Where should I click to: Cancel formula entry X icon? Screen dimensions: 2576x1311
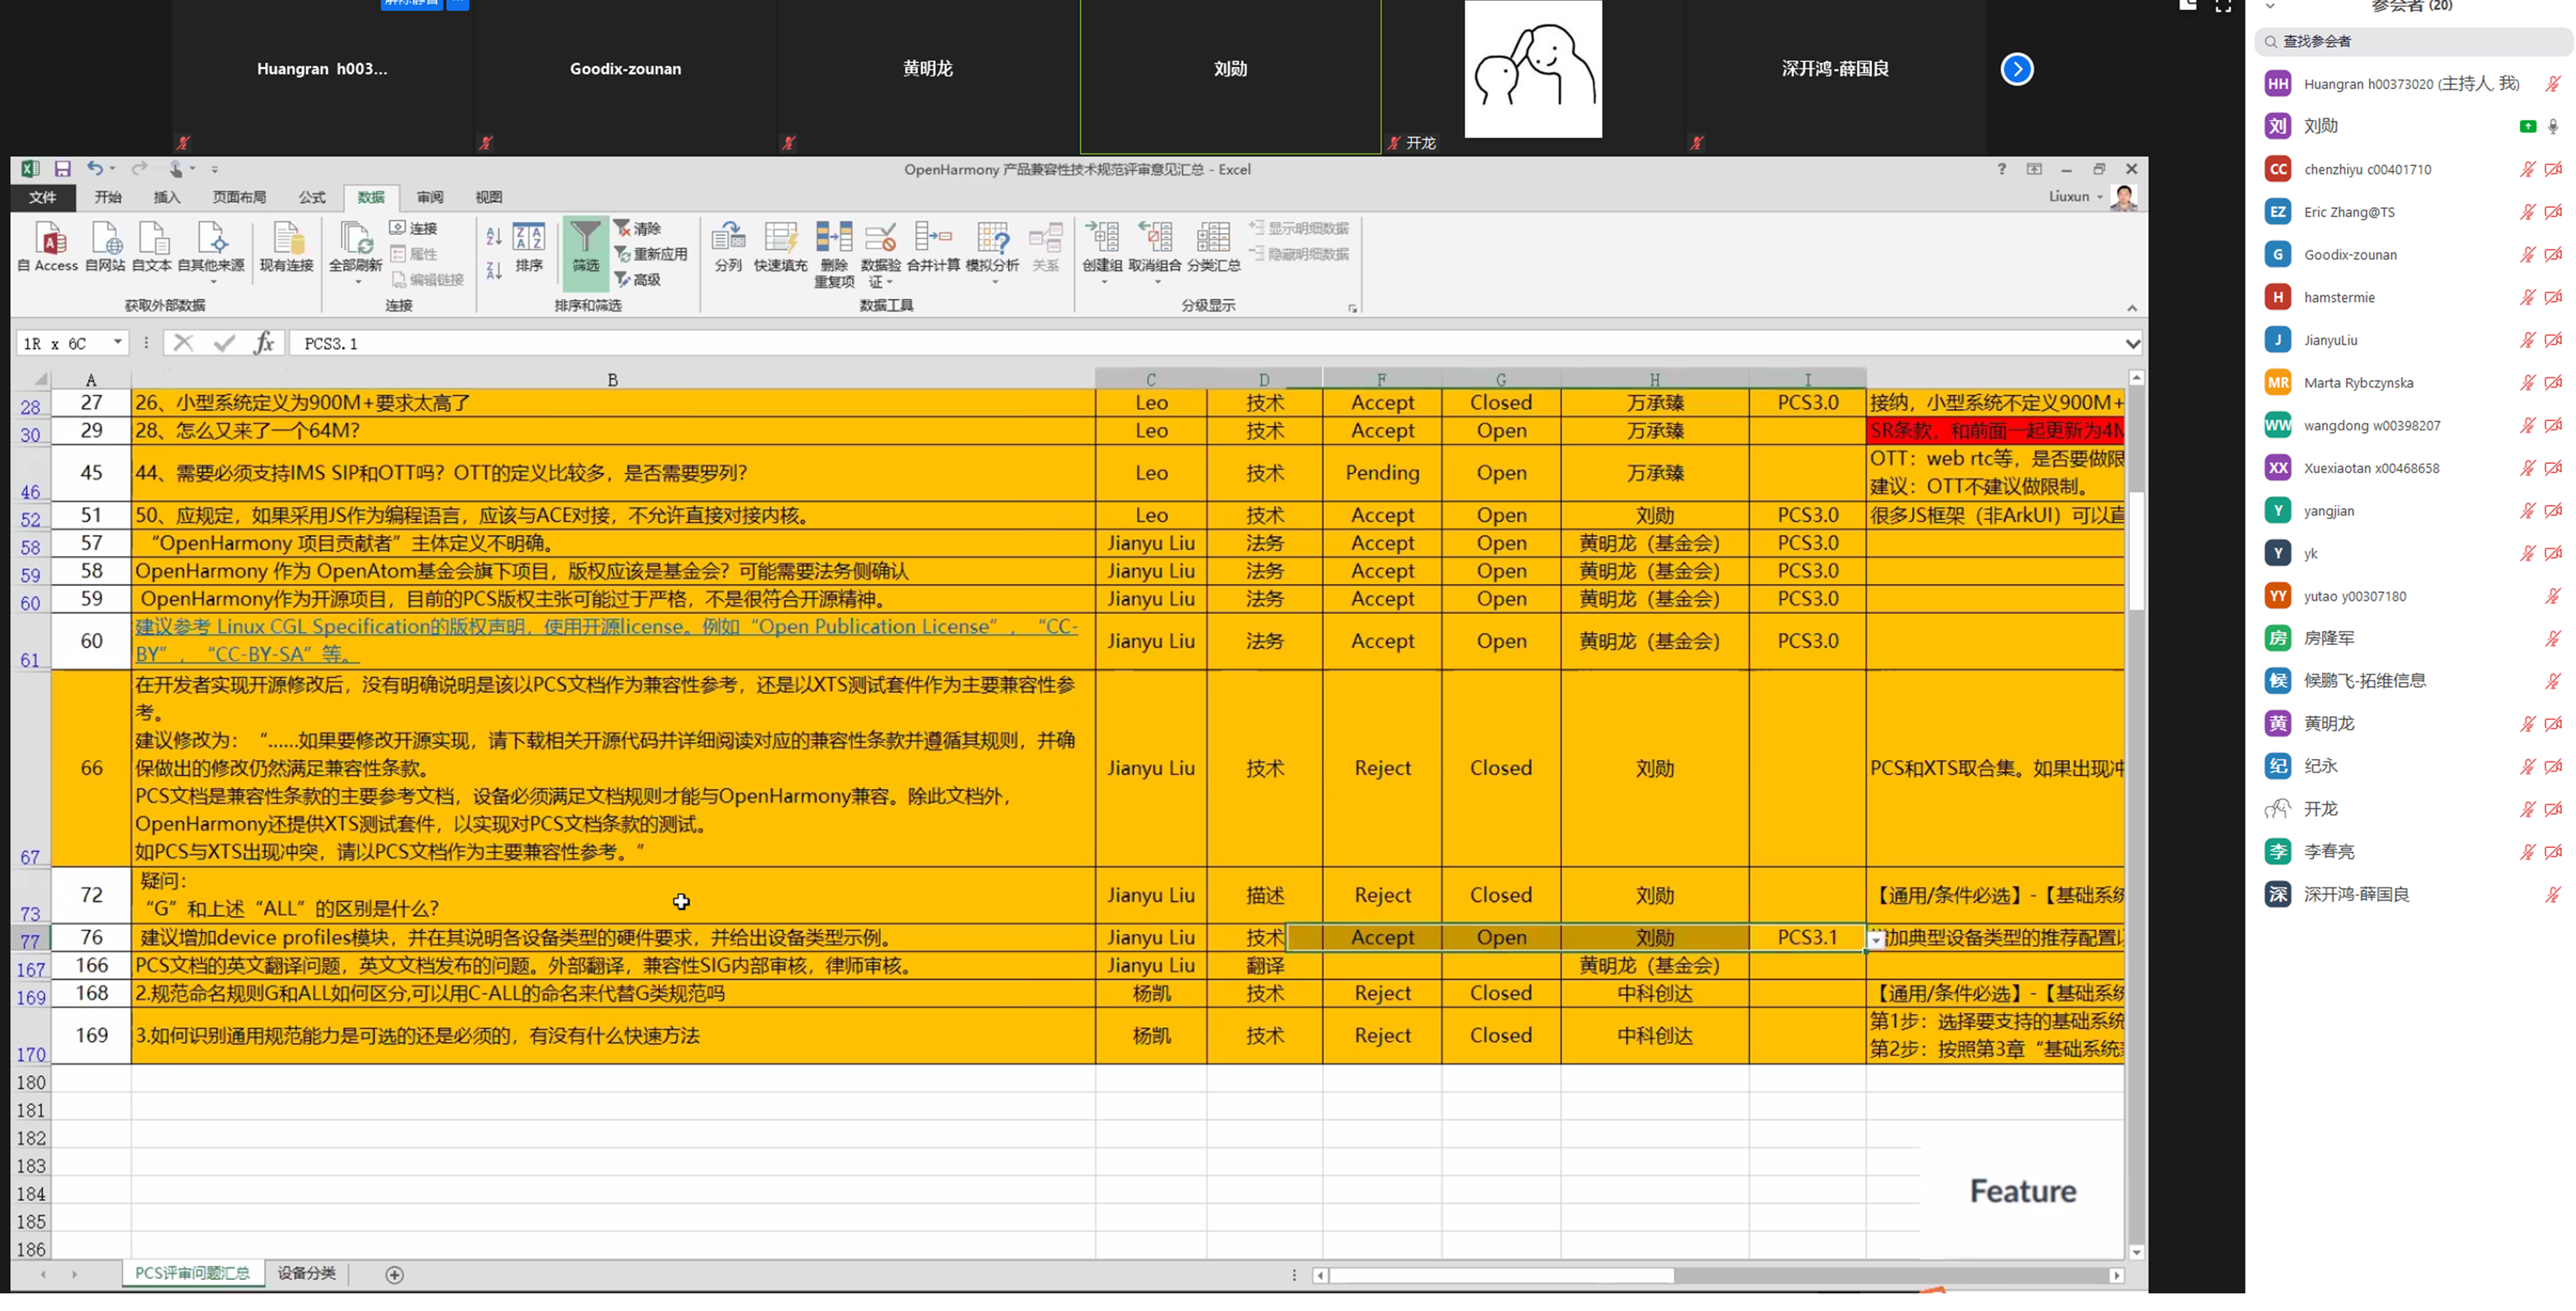pyautogui.click(x=183, y=343)
